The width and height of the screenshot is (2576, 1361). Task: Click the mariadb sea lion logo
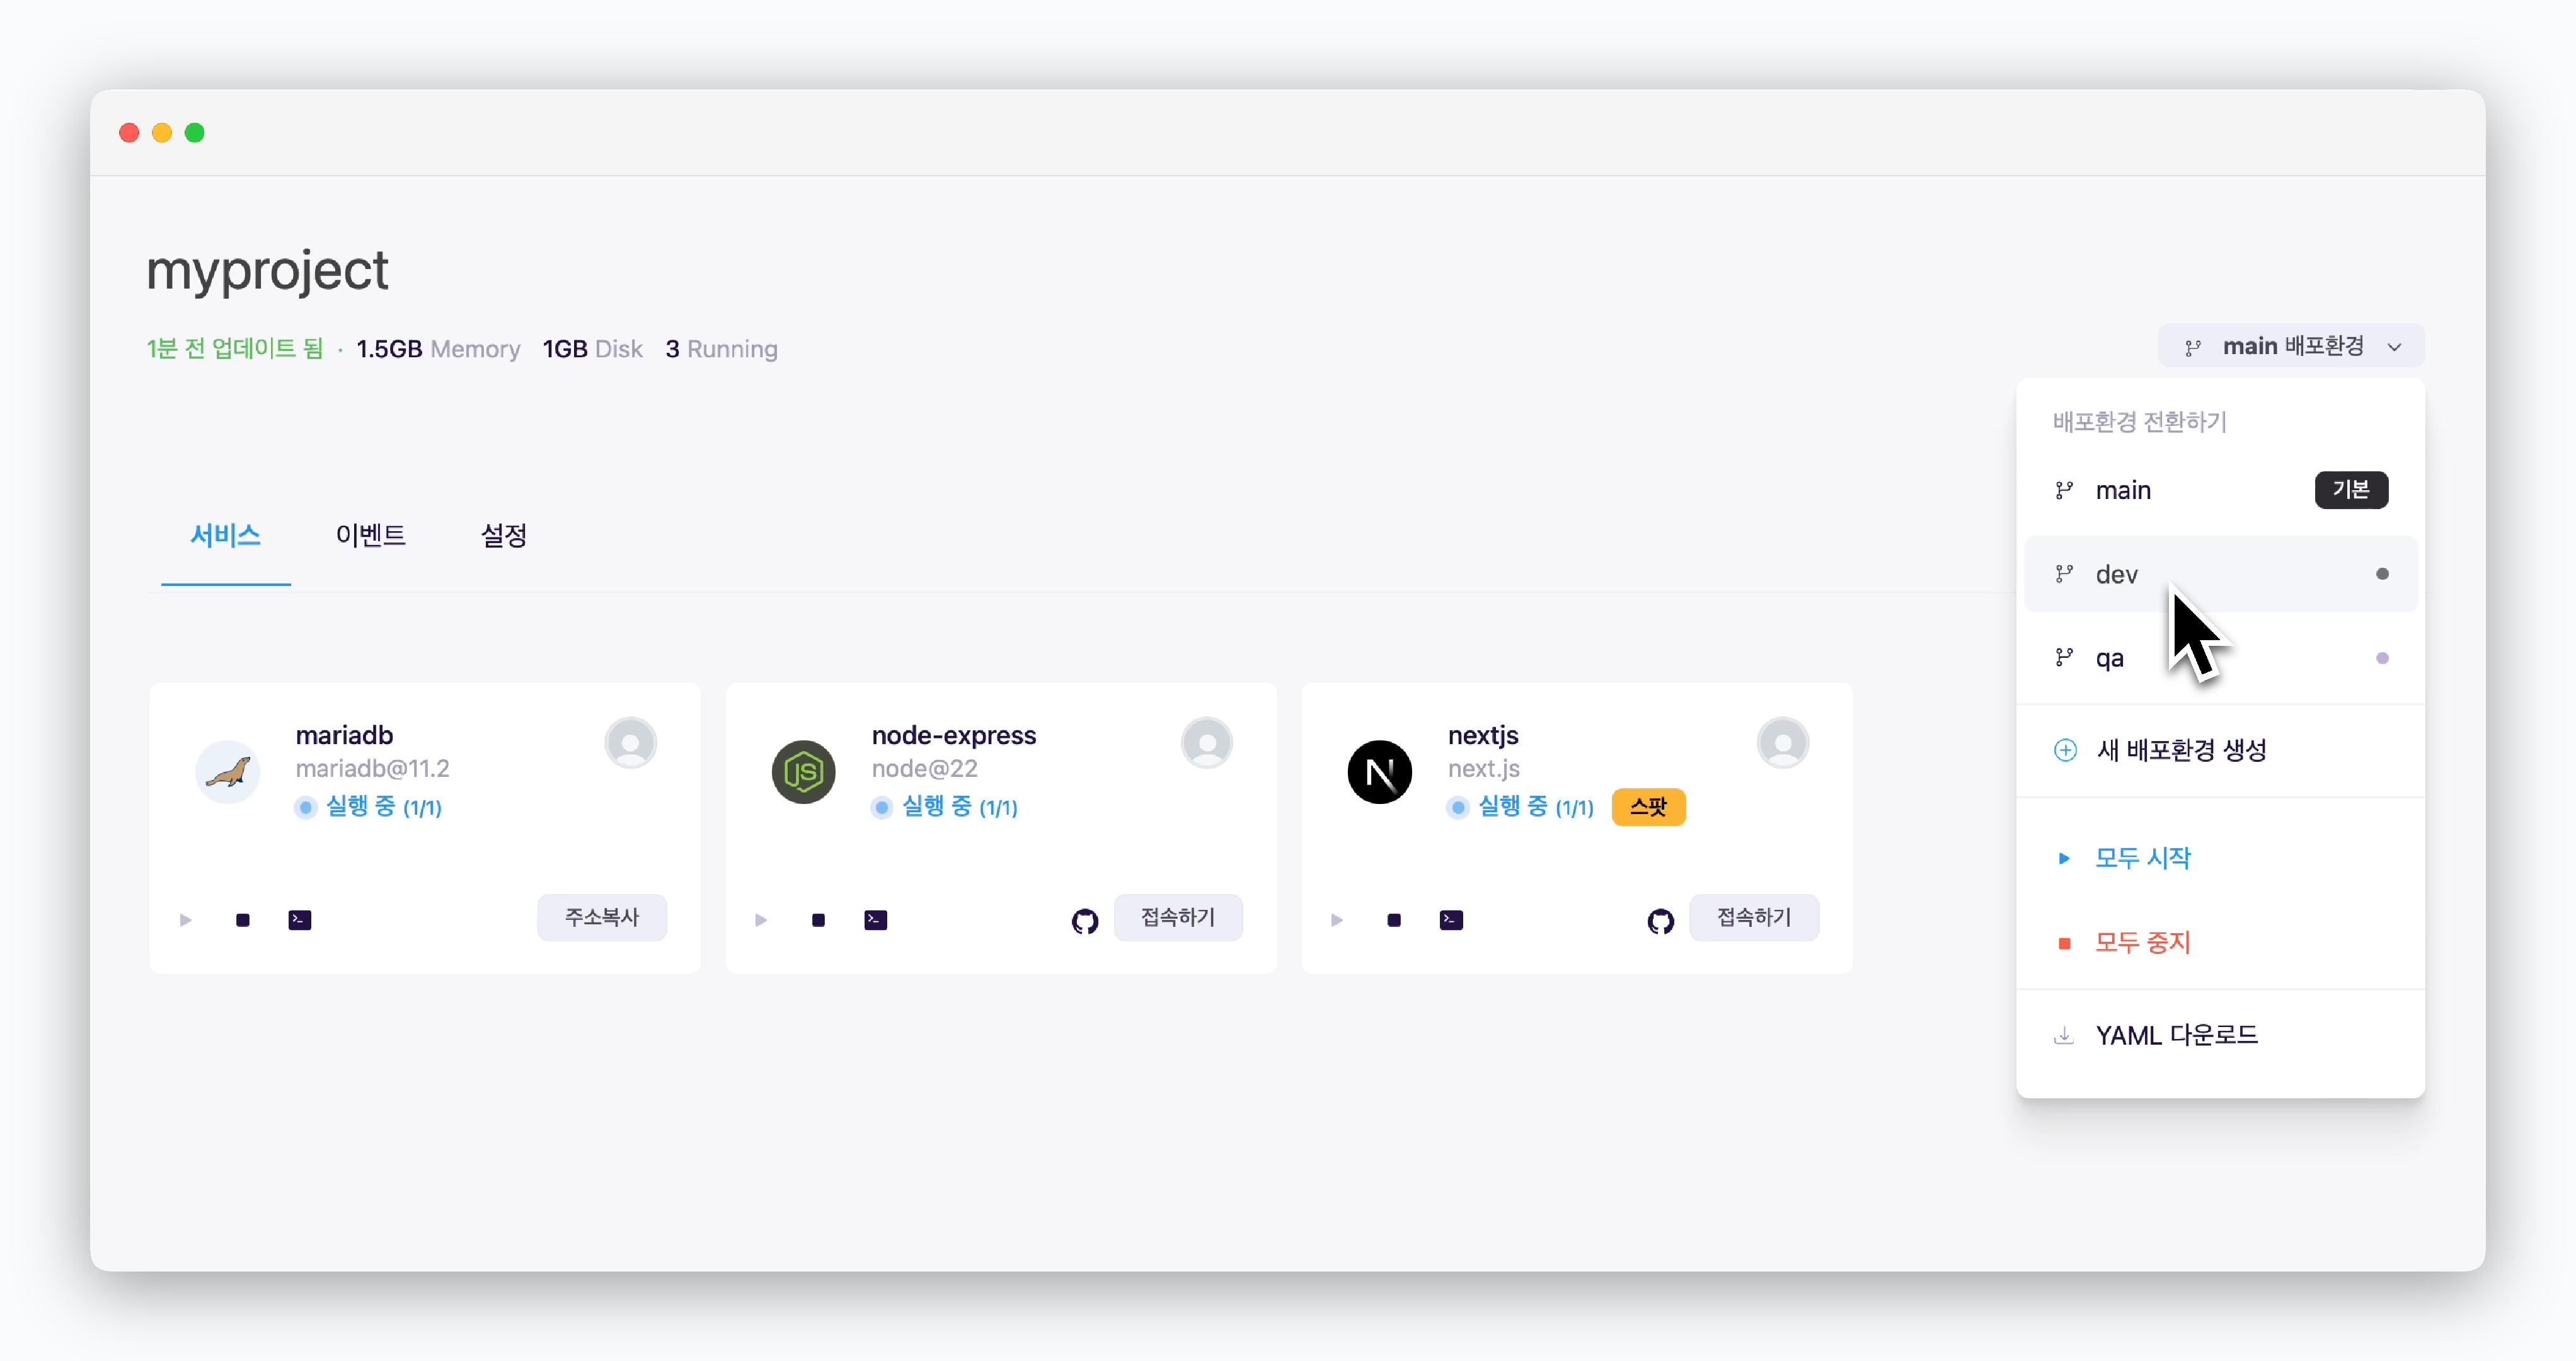click(228, 771)
